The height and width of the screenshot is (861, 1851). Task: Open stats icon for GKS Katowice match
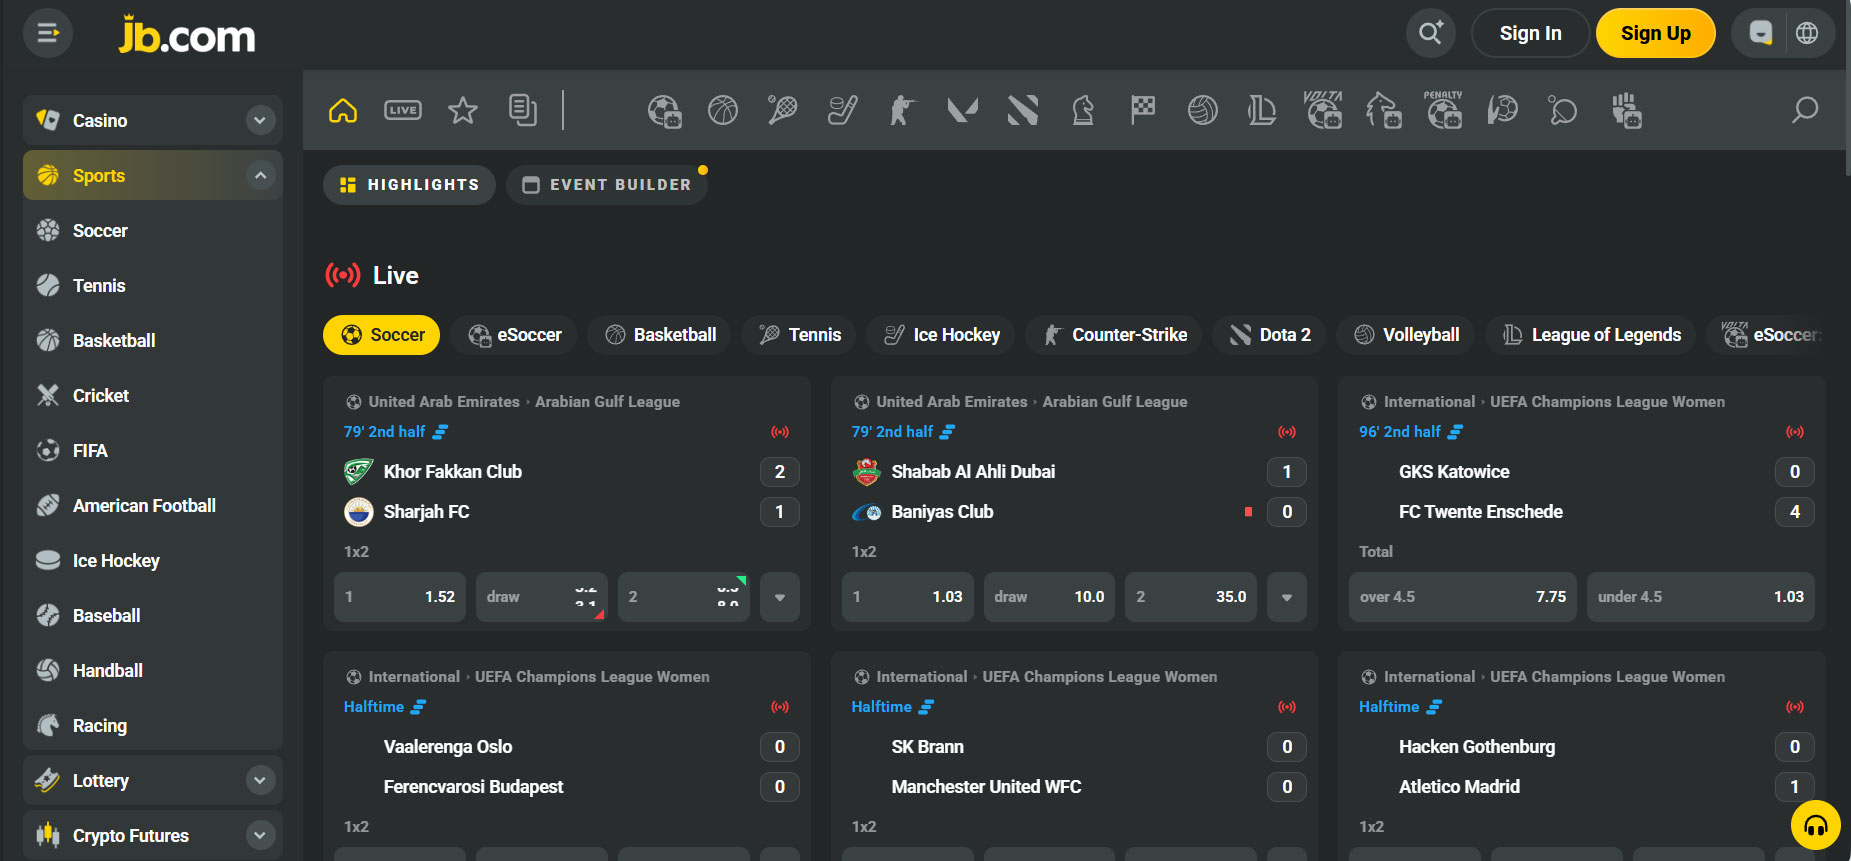pyautogui.click(x=1456, y=432)
